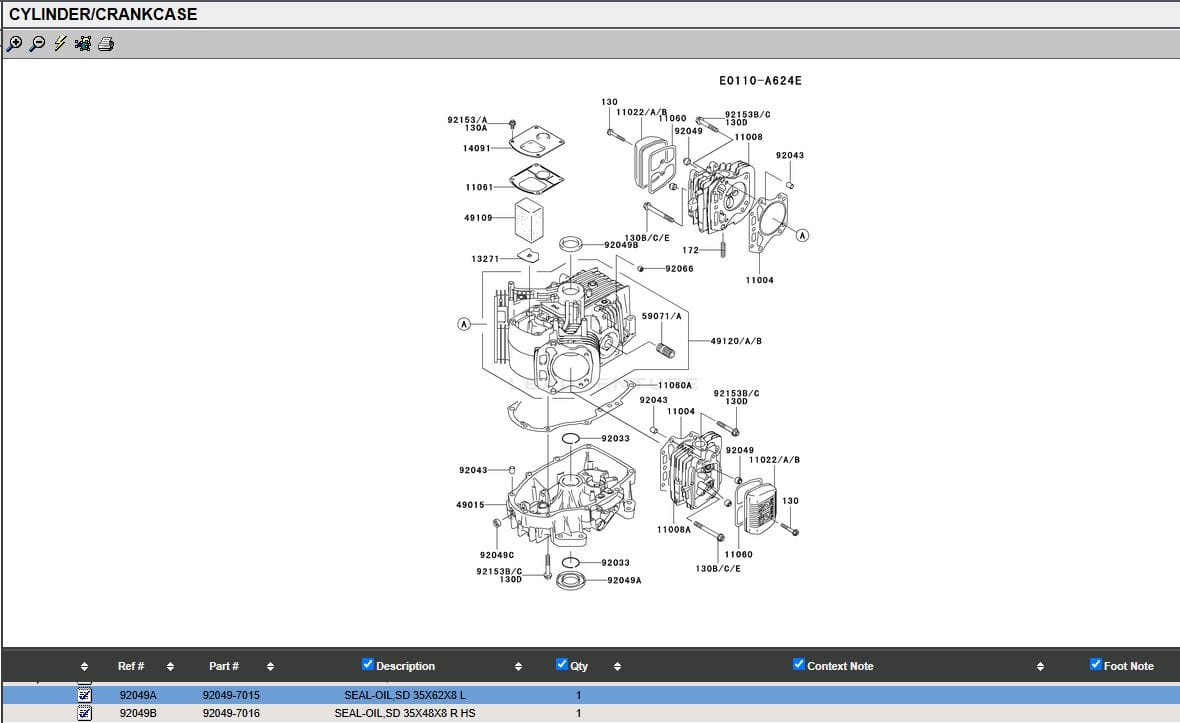Click the 92049A callout label in the diagram
Image resolution: width=1180 pixels, height=723 pixels.
pyautogui.click(x=624, y=580)
